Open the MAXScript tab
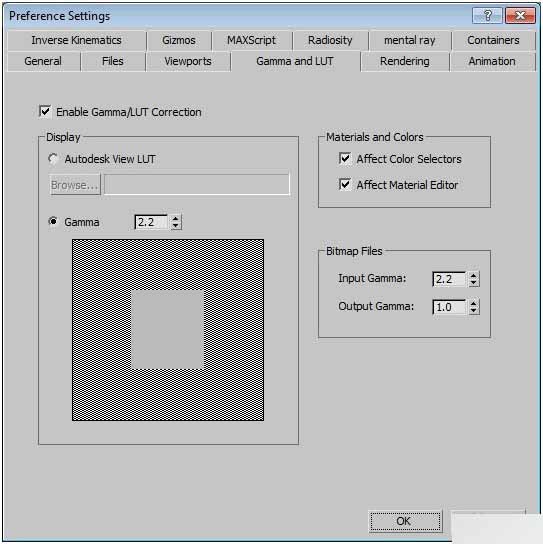The width and height of the screenshot is (543, 544). [x=252, y=40]
